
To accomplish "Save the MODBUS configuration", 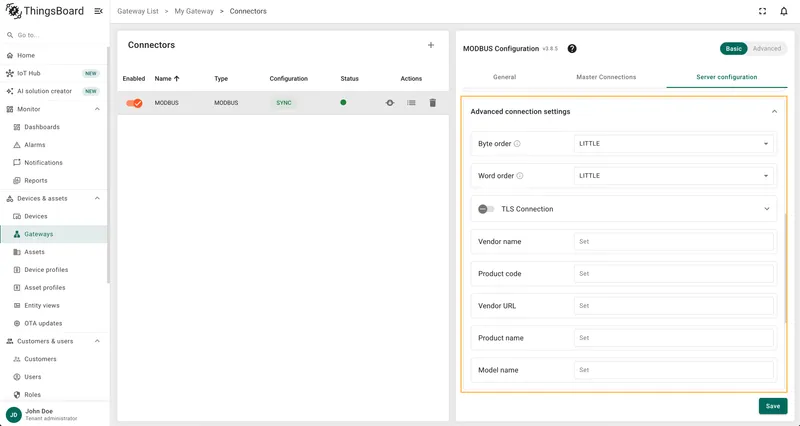I will [773, 406].
